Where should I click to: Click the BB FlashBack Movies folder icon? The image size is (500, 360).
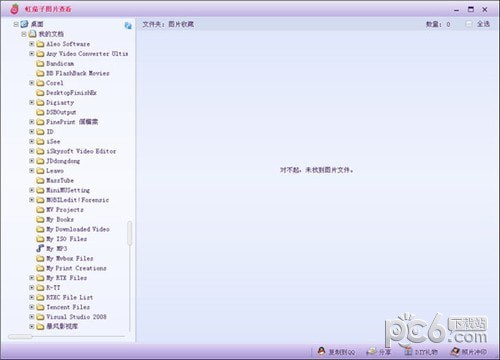tap(40, 73)
